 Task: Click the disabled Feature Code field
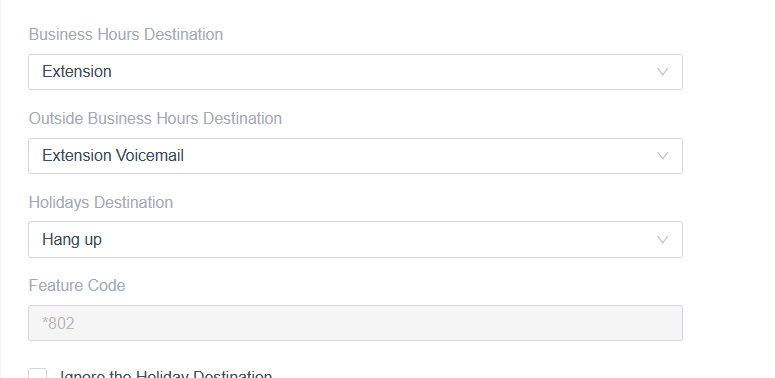pyautogui.click(x=355, y=323)
